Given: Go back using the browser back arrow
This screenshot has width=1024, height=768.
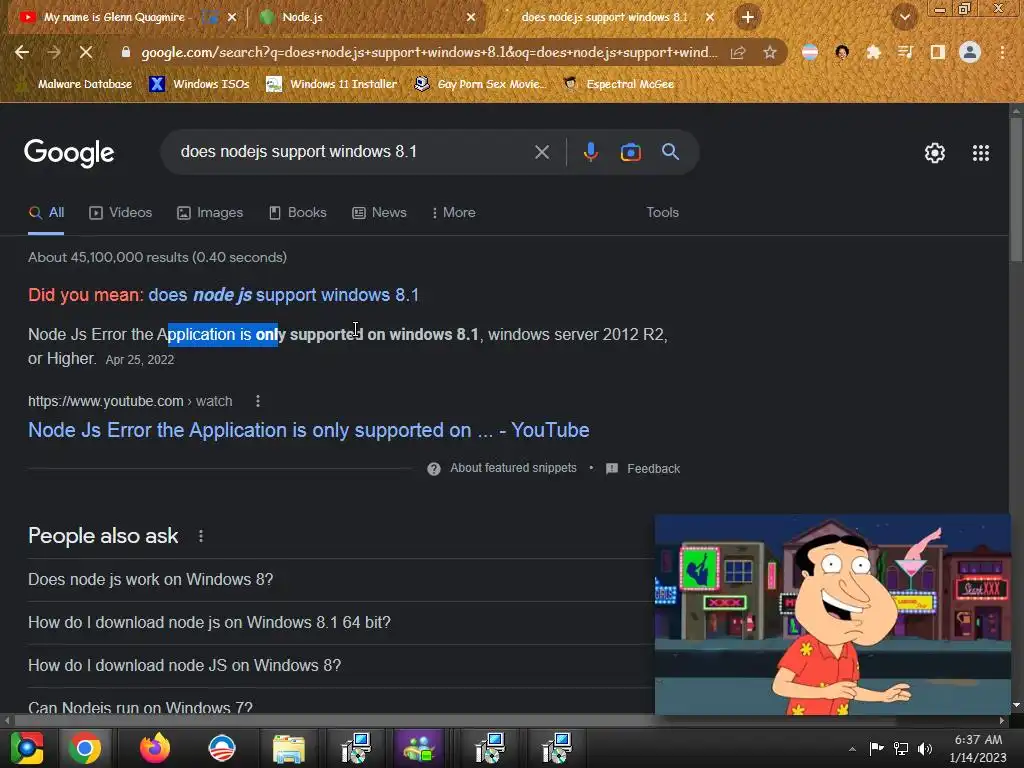Looking at the screenshot, I should tap(22, 52).
